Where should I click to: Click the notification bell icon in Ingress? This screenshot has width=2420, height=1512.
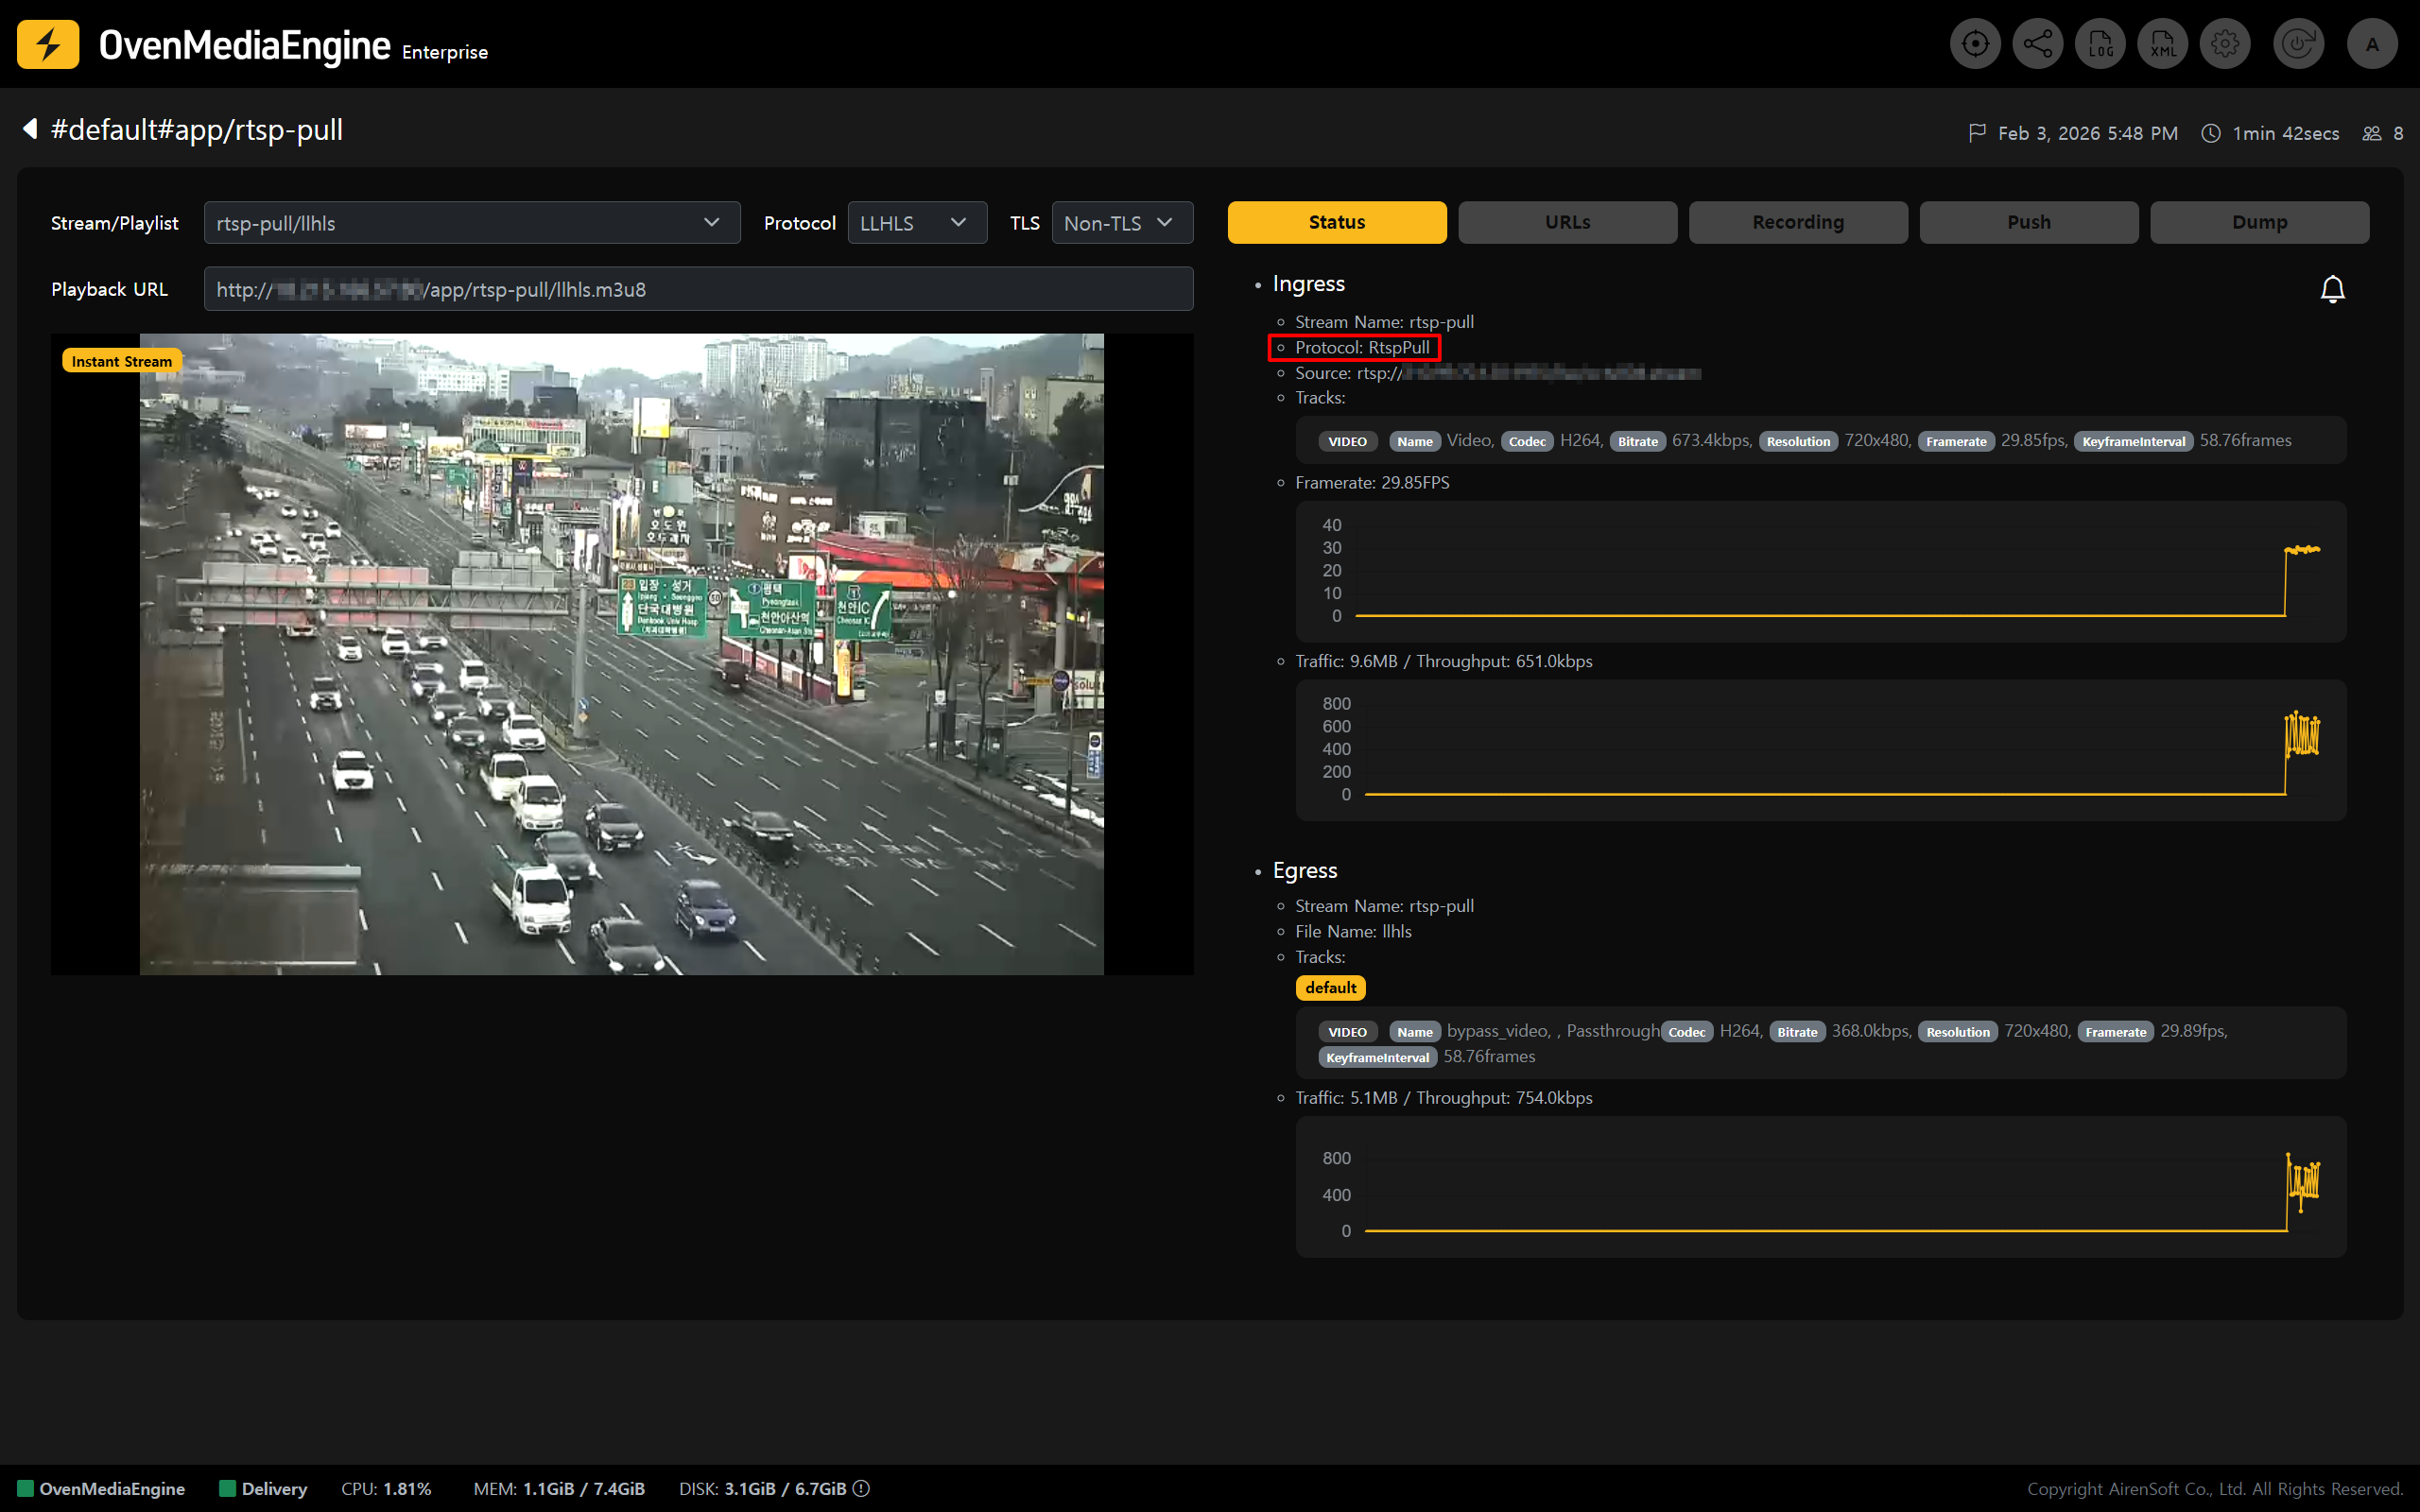[x=2332, y=289]
